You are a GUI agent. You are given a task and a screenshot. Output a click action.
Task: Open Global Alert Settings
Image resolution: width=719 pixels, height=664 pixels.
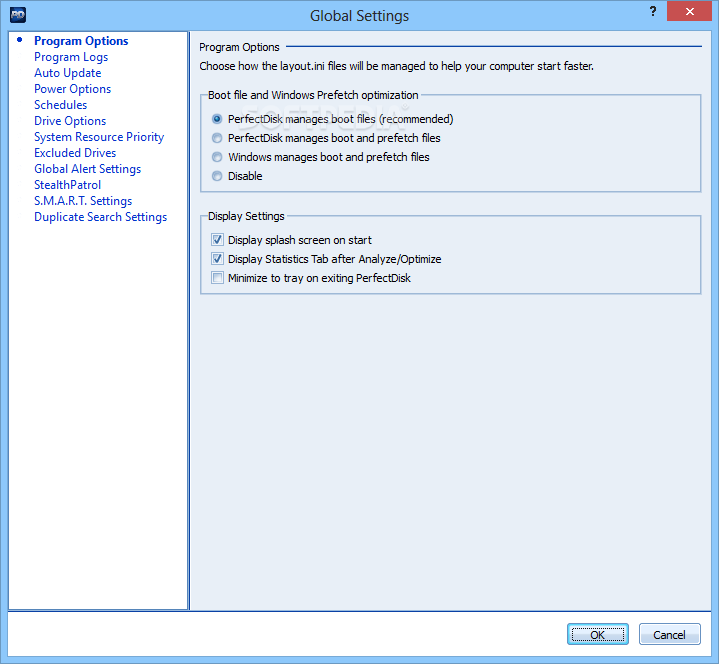pyautogui.click(x=88, y=169)
